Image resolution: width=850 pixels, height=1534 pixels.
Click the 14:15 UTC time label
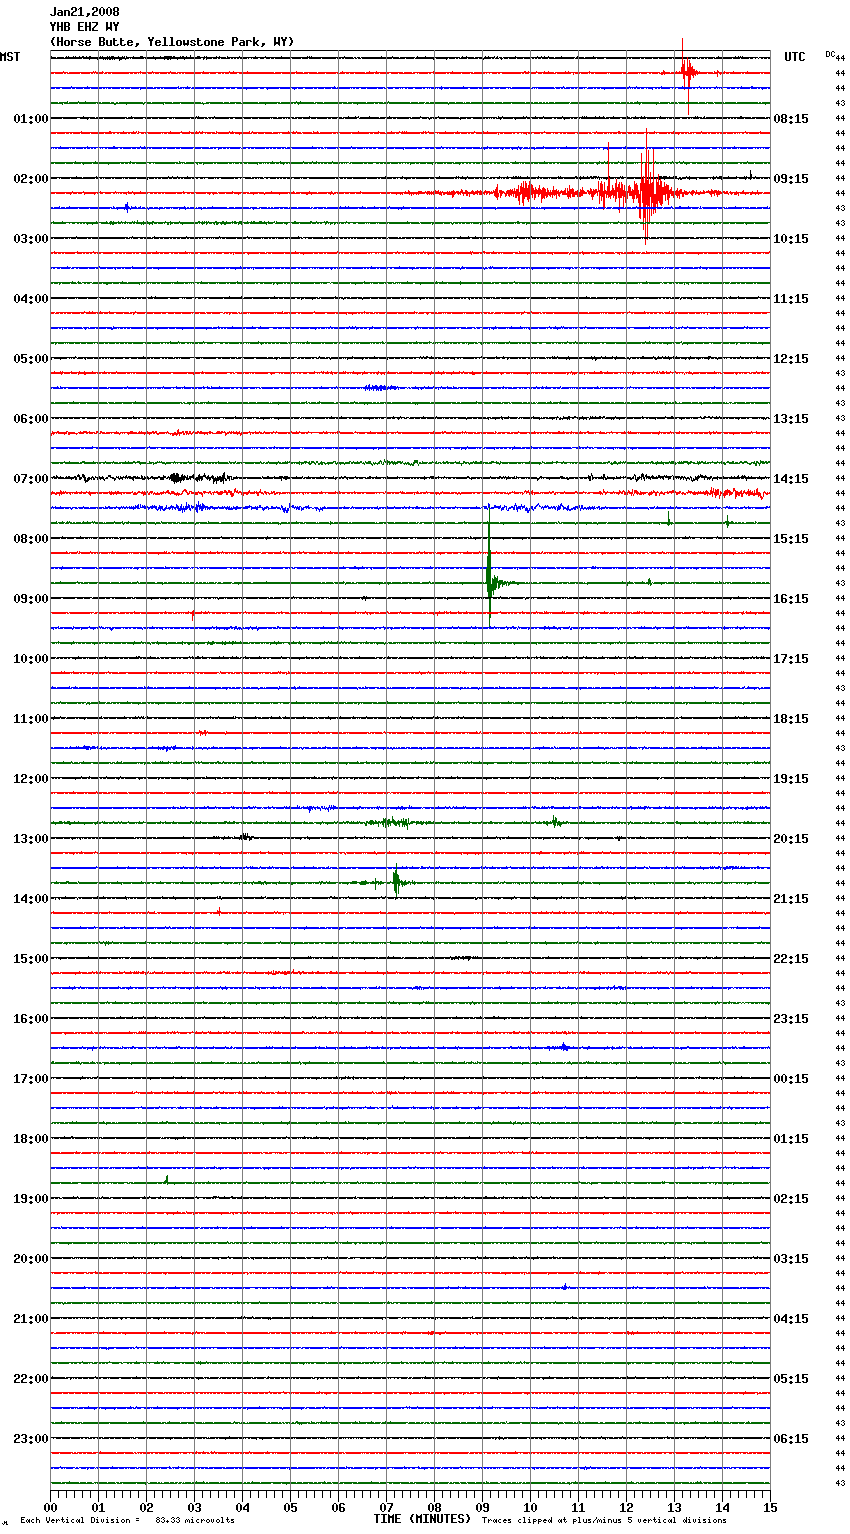(791, 479)
